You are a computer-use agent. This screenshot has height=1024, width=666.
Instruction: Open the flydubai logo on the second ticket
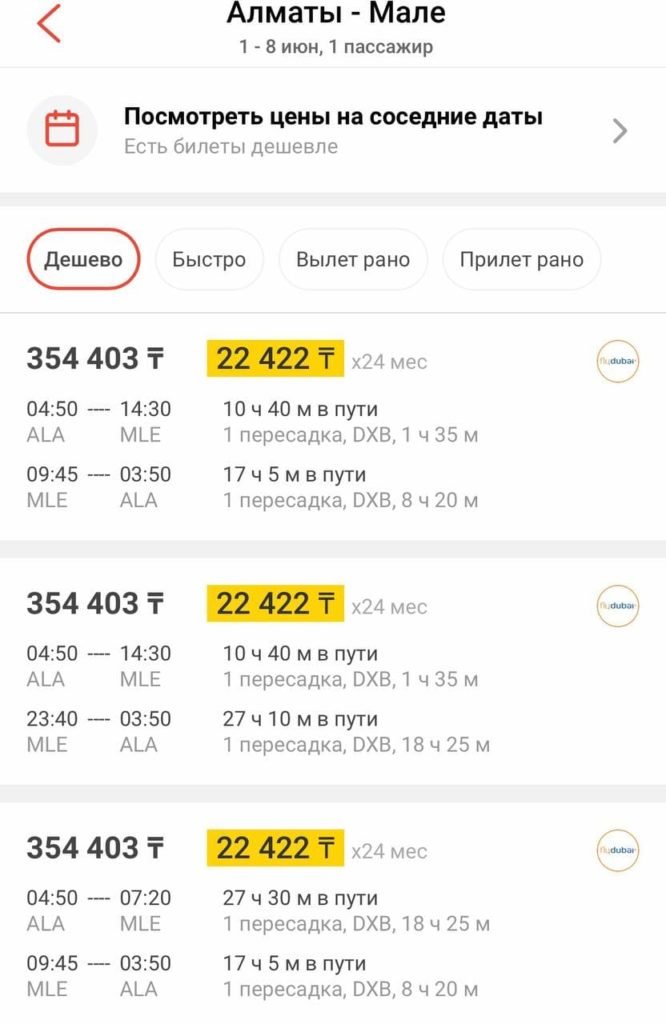pyautogui.click(x=617, y=606)
